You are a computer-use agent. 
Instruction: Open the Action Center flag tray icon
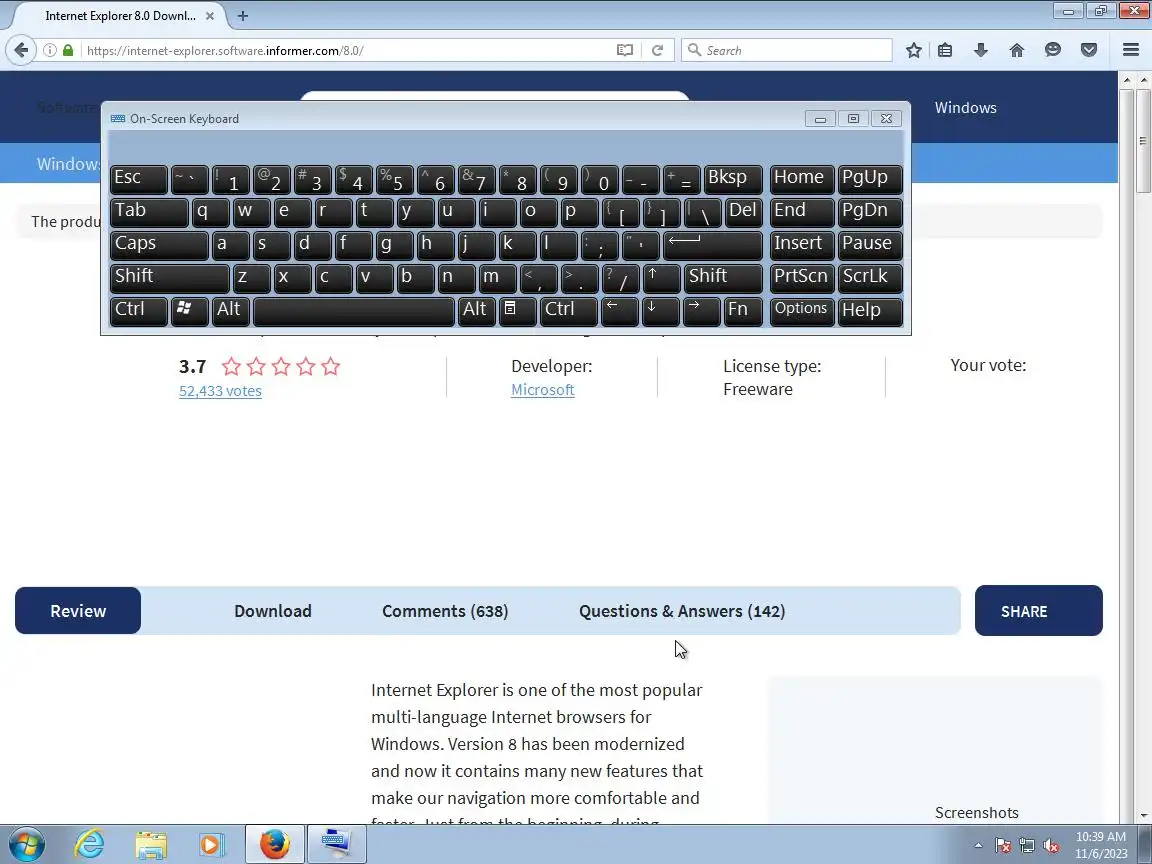pos(1003,846)
